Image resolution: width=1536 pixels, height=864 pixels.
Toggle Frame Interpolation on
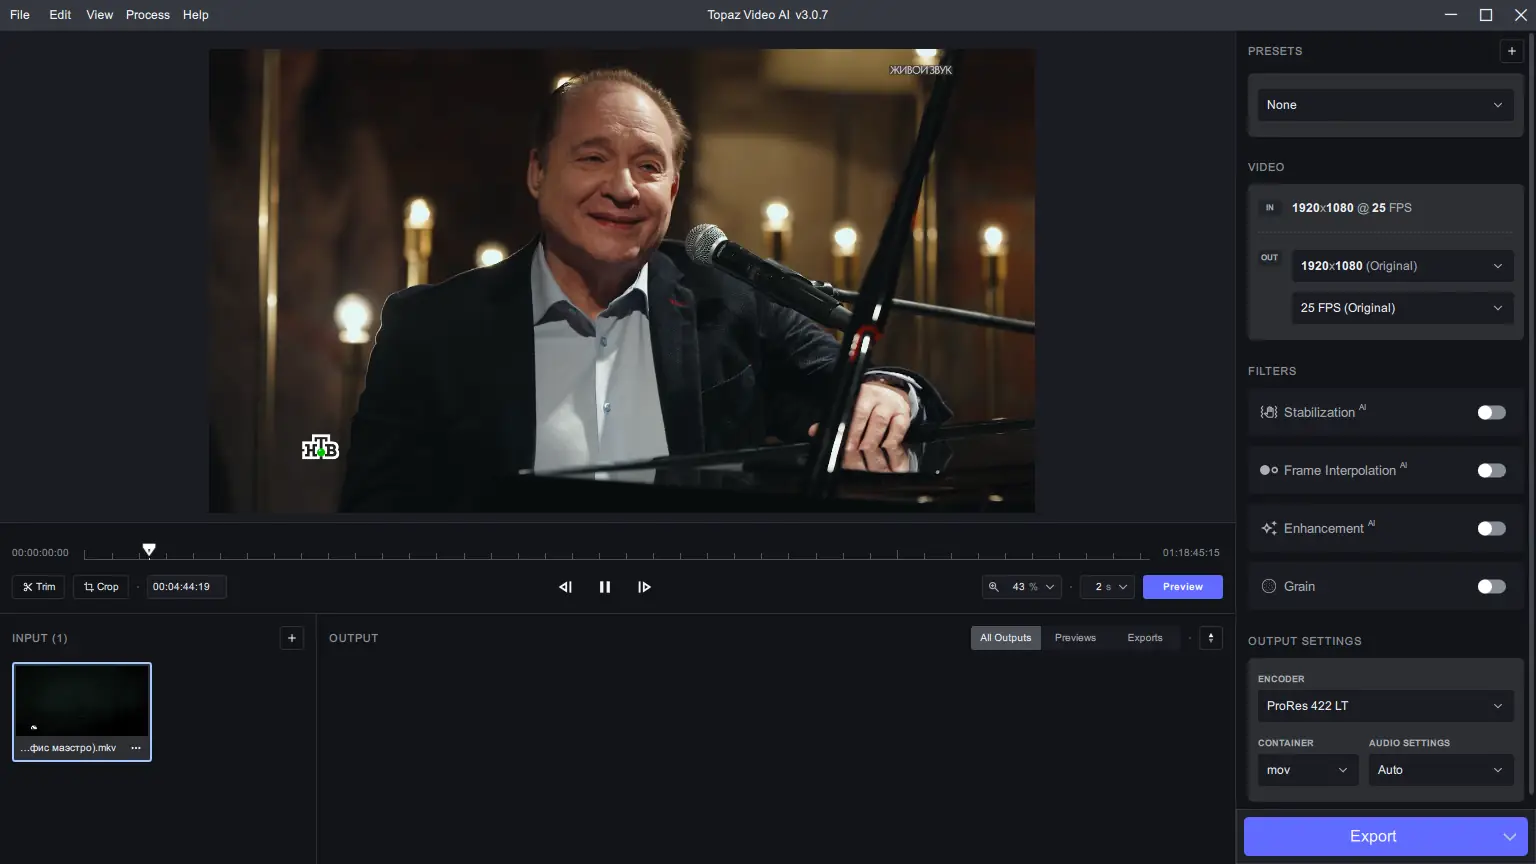(x=1491, y=470)
